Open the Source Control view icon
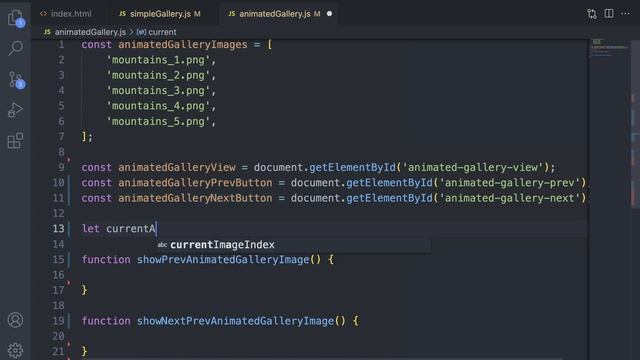The height and width of the screenshot is (360, 640). point(16,80)
